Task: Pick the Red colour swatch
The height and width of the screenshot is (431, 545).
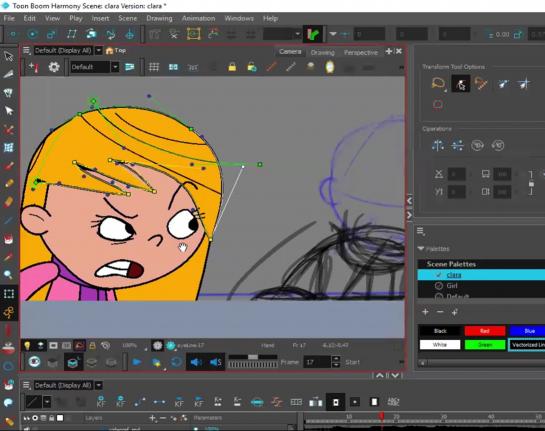Action: tap(485, 331)
